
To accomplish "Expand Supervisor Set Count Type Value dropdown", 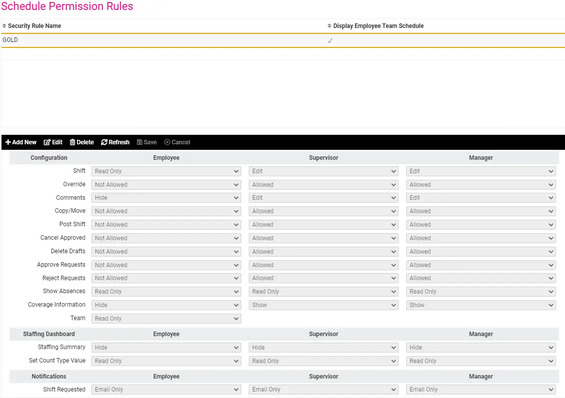I will tap(323, 361).
